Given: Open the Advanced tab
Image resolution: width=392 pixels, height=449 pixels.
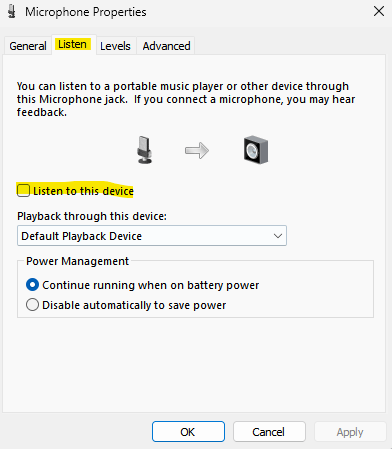Looking at the screenshot, I should [x=166, y=46].
